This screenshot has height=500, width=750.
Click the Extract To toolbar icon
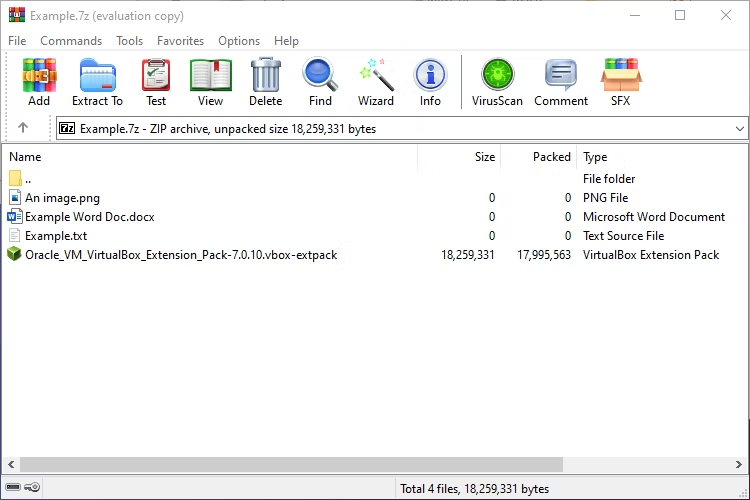tap(98, 76)
